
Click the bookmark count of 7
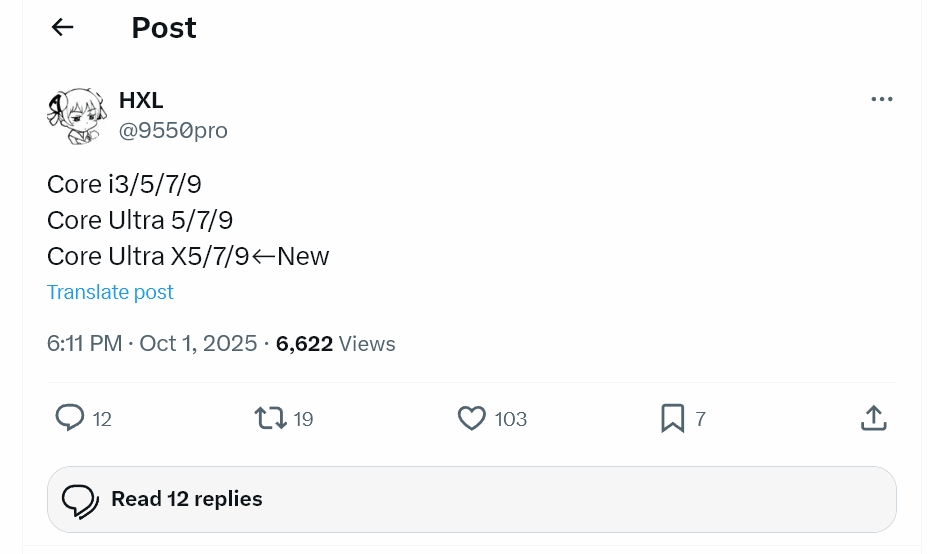click(700, 420)
